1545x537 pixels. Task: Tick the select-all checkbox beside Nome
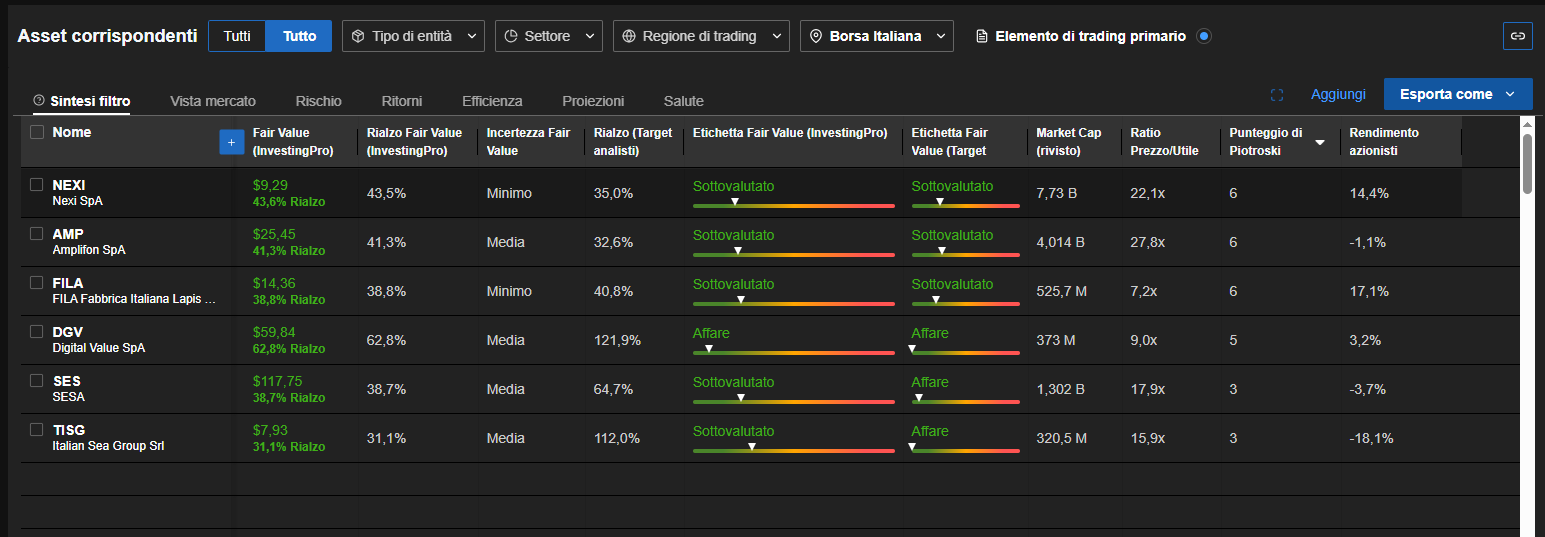37,132
